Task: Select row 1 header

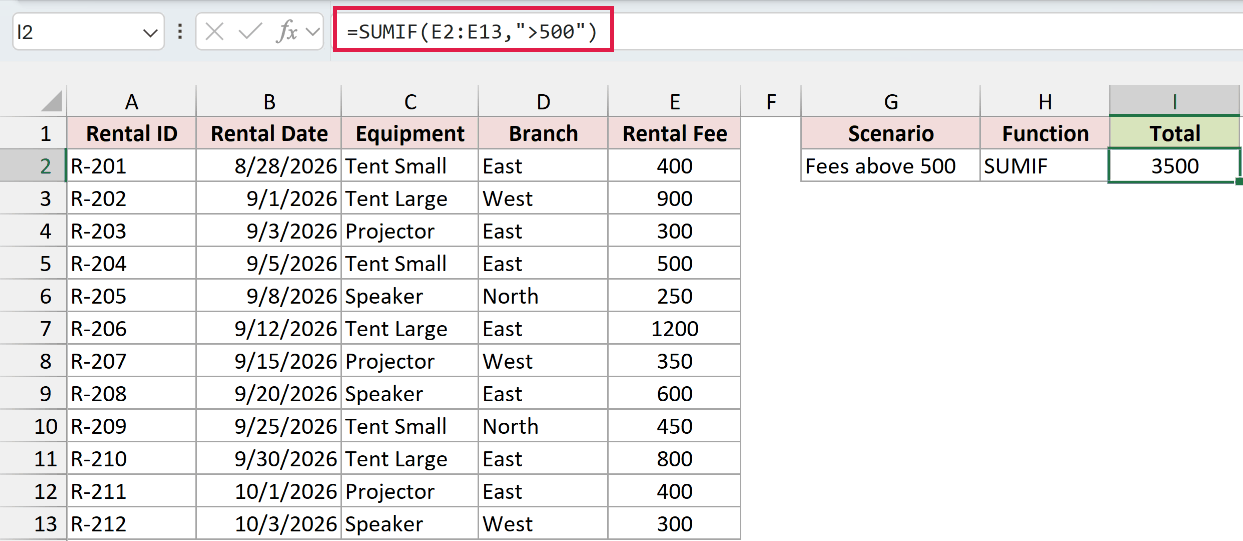Action: pos(33,133)
